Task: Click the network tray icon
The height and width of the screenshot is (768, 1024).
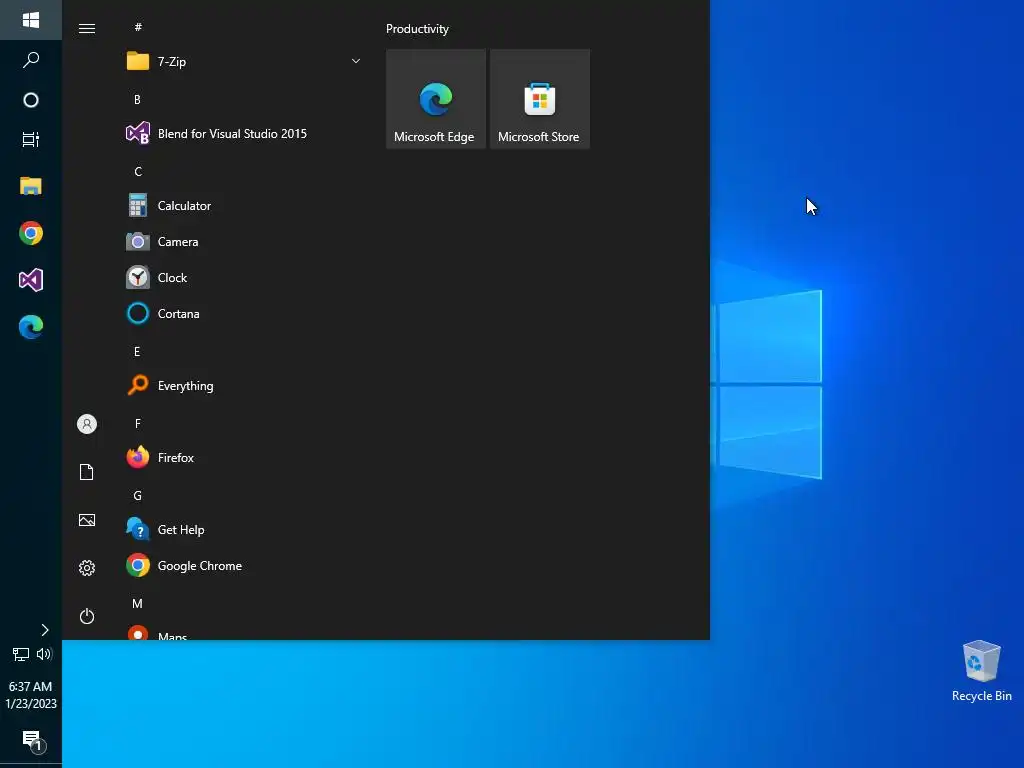Action: tap(20, 654)
